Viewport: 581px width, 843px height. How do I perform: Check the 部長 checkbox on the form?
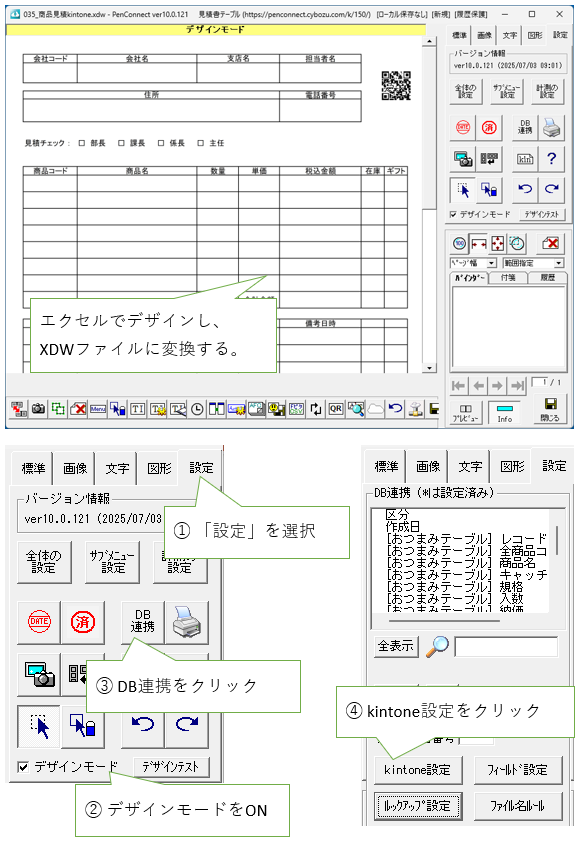click(x=82, y=143)
